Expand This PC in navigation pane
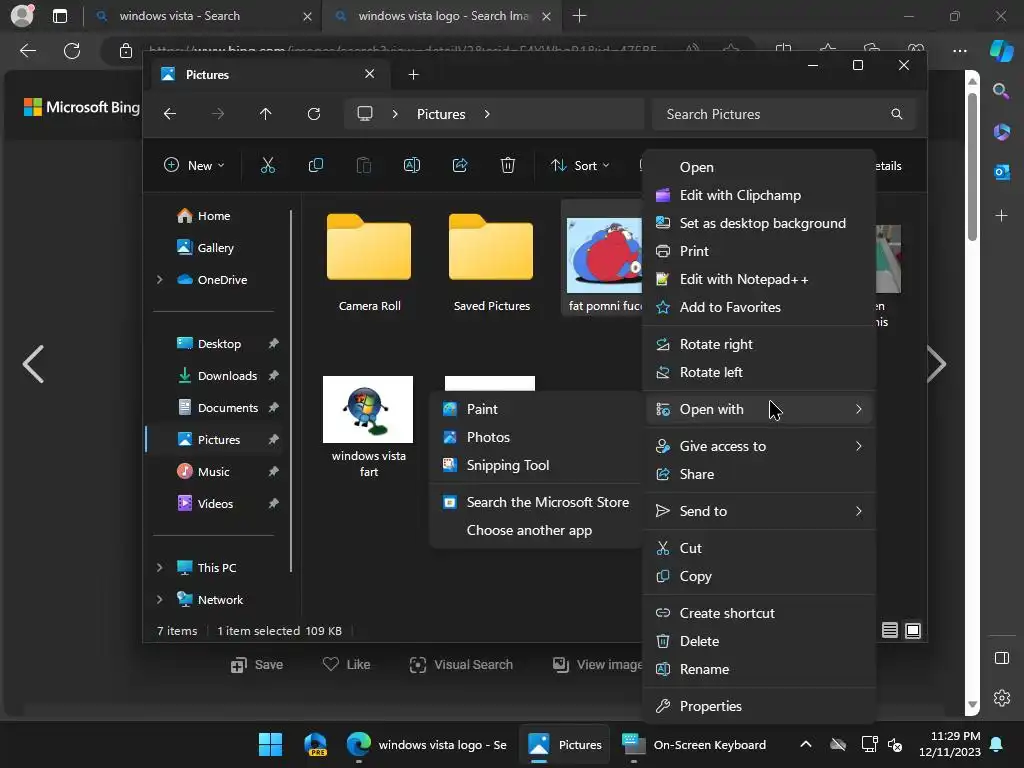Screen dimensions: 1024x768 159,568
